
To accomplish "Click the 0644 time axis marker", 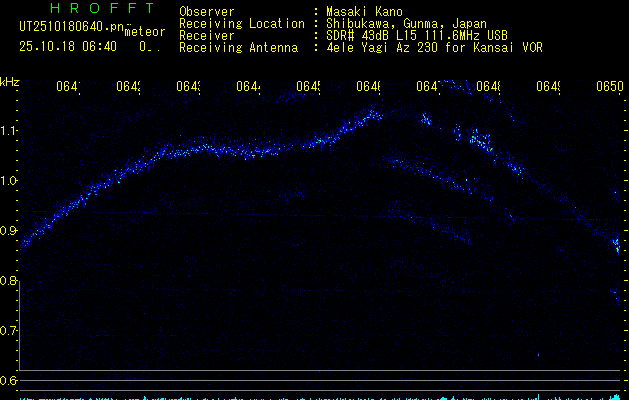I will pos(248,86).
